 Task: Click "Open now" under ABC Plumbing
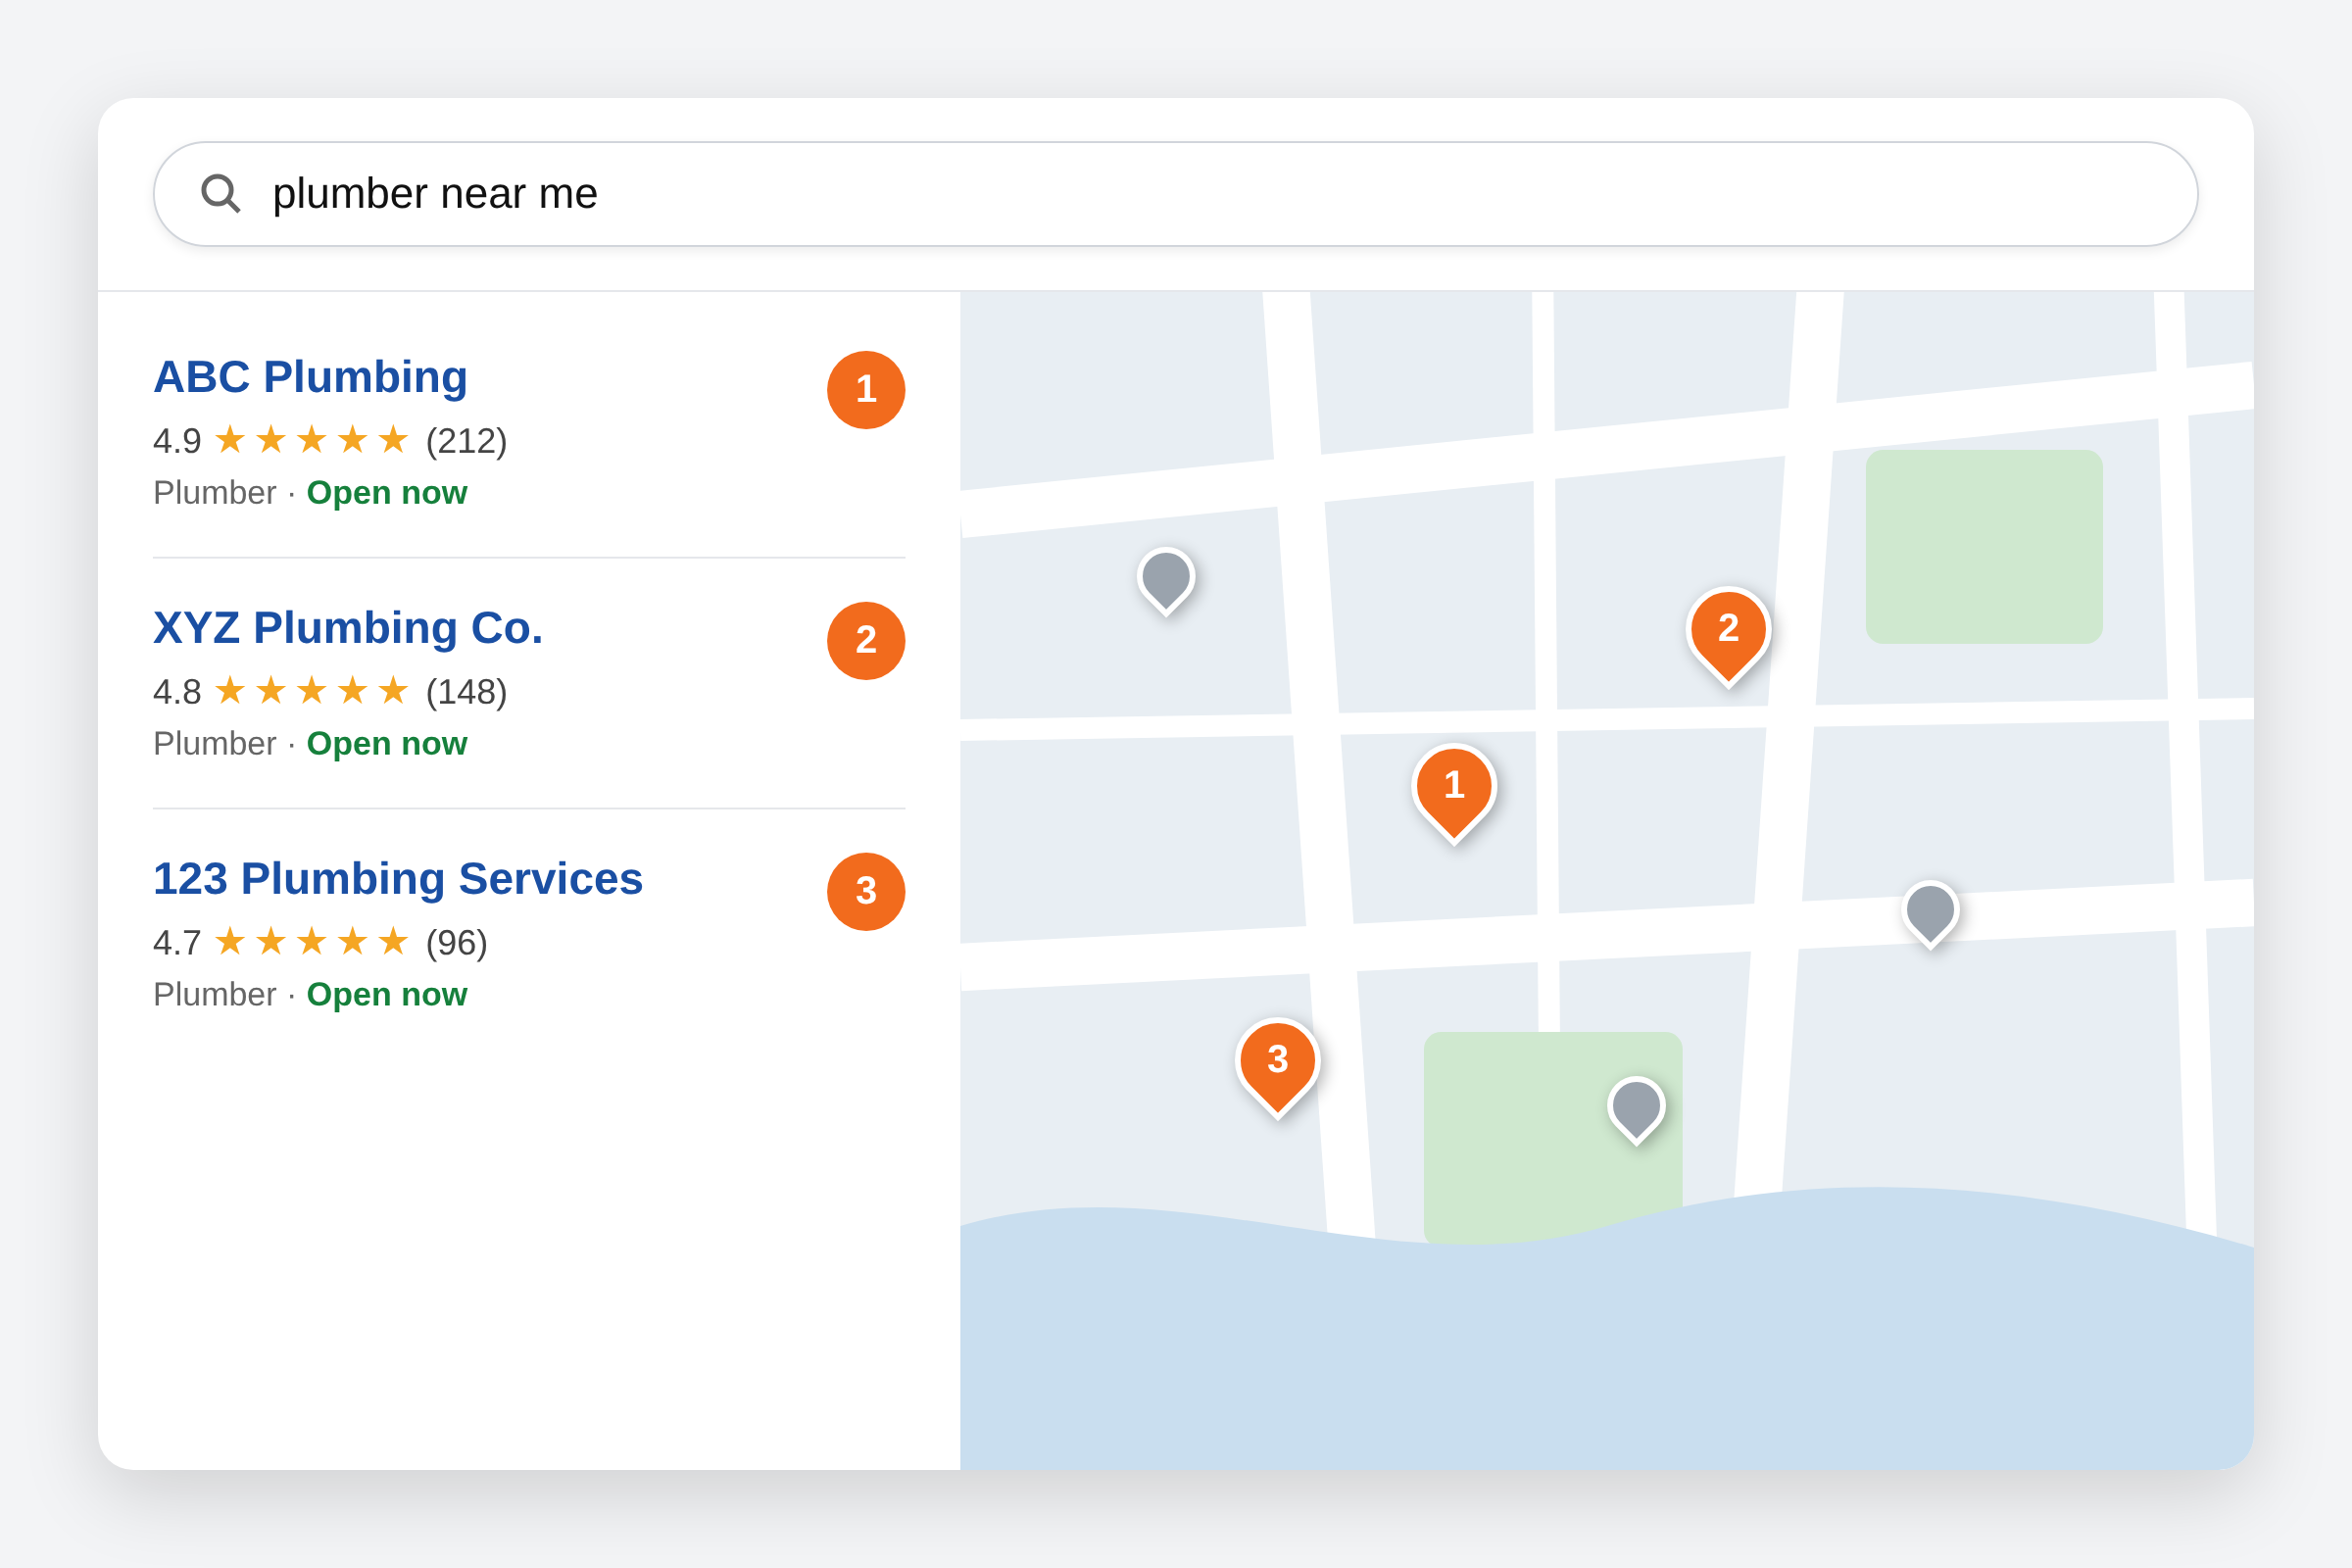point(386,493)
